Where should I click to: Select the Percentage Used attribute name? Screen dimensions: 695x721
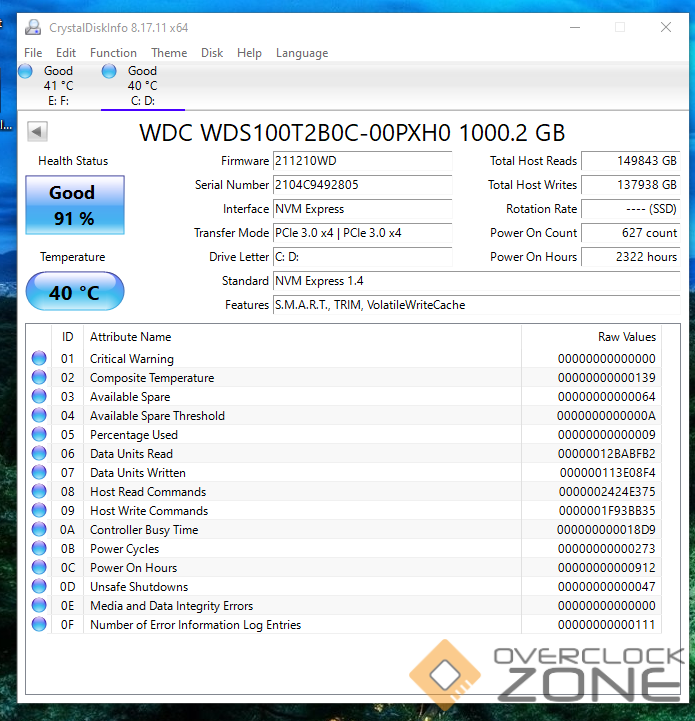click(x=133, y=435)
